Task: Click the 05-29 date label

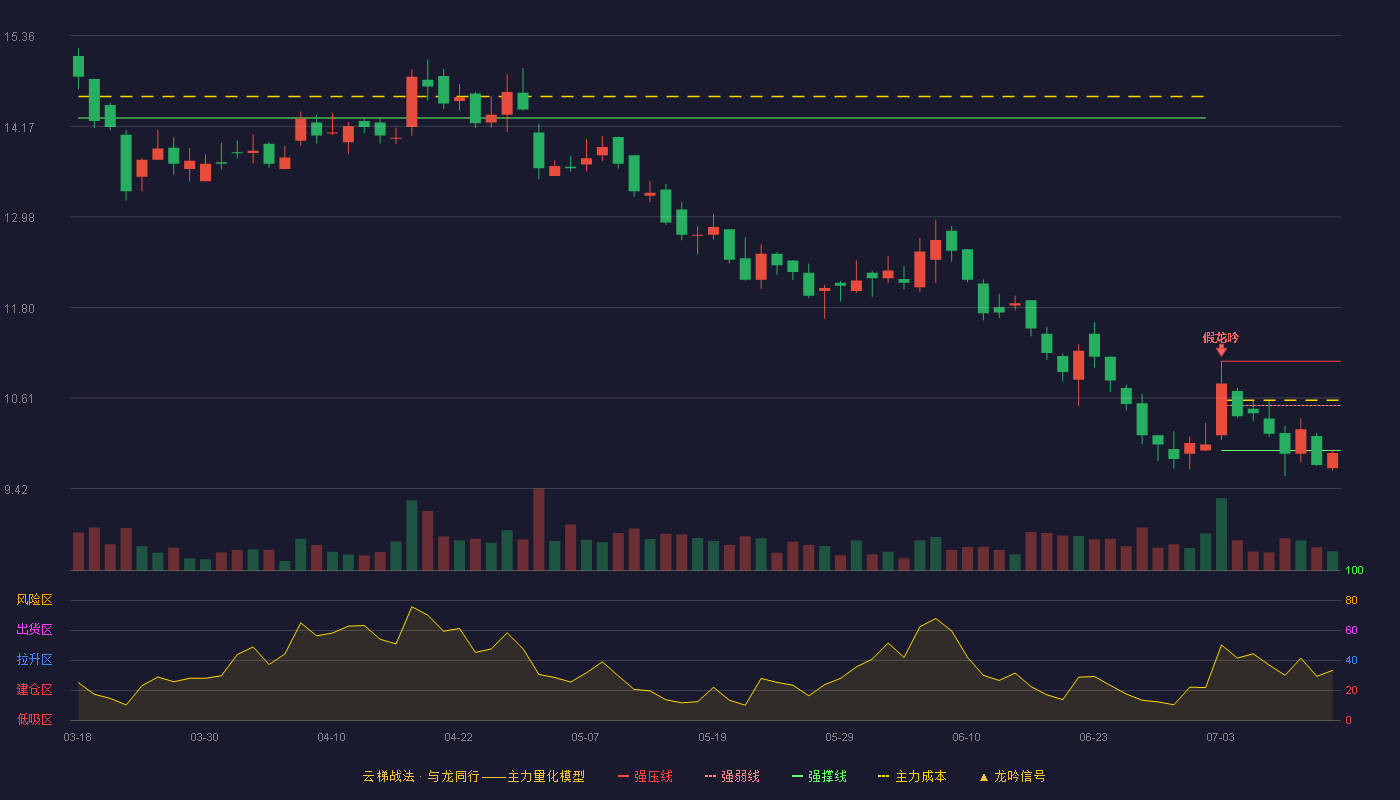Action: (x=839, y=737)
